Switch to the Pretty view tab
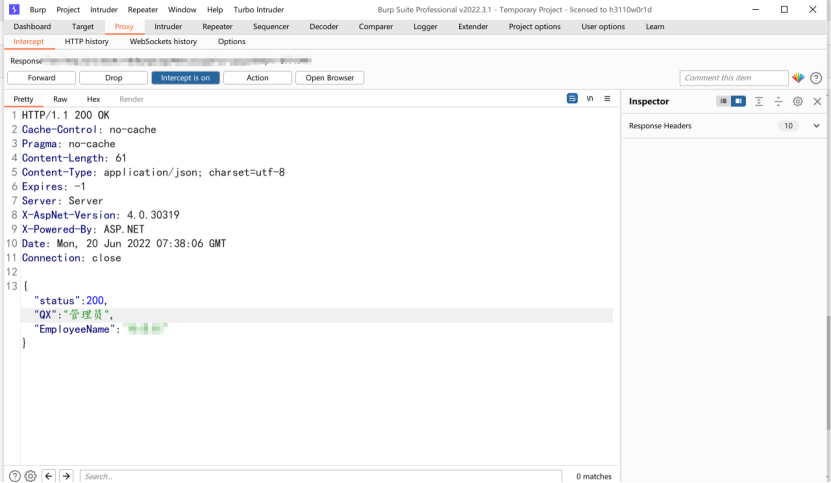831x483 pixels. tap(23, 99)
